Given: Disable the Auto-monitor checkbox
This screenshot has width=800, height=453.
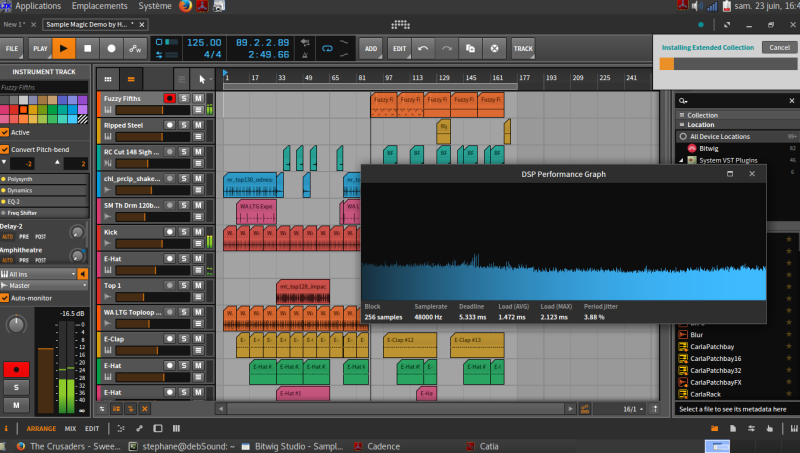Looking at the screenshot, I should coord(5,298).
